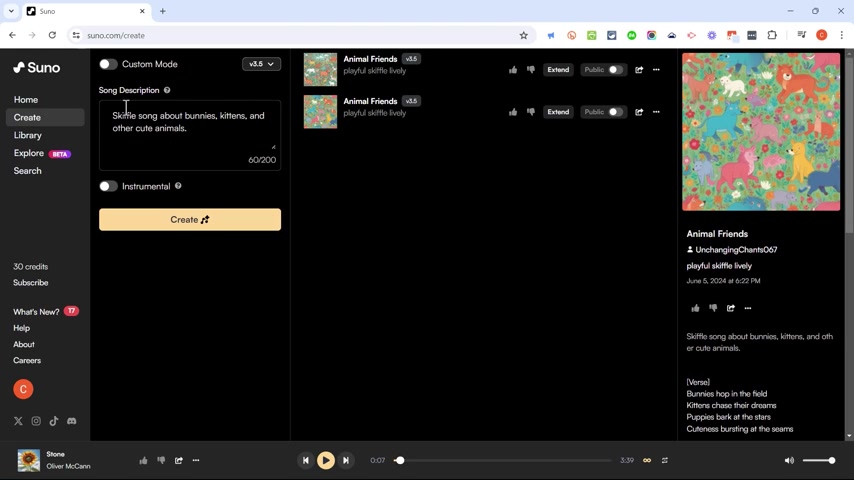
Task: Click the large Animal Friends cover art
Action: (x=761, y=132)
